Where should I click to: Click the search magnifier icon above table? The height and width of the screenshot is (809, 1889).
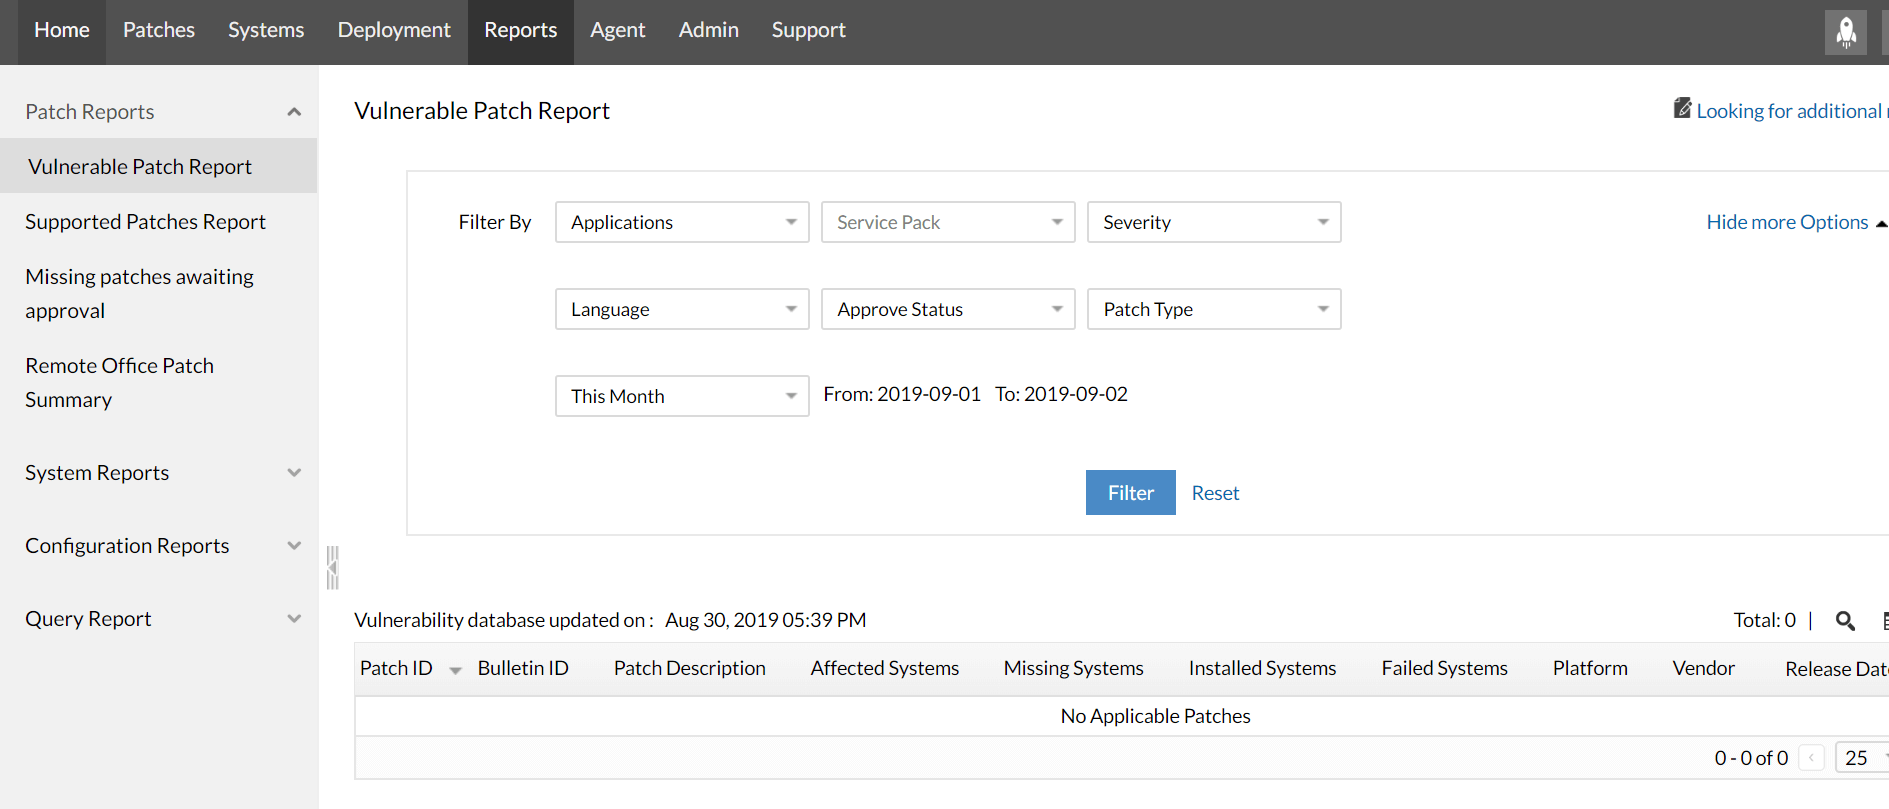[1845, 621]
